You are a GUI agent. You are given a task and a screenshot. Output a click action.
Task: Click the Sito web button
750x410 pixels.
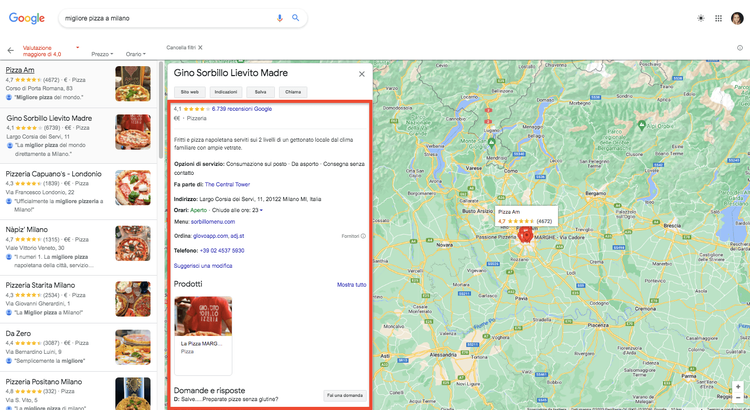189,92
